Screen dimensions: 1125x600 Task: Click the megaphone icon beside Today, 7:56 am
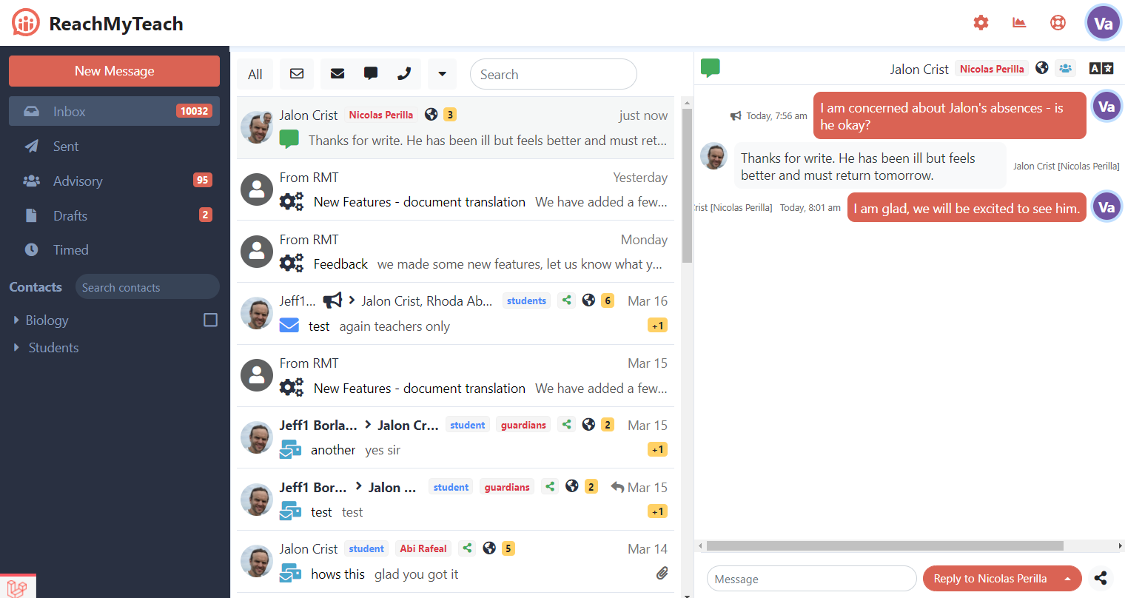[735, 116]
